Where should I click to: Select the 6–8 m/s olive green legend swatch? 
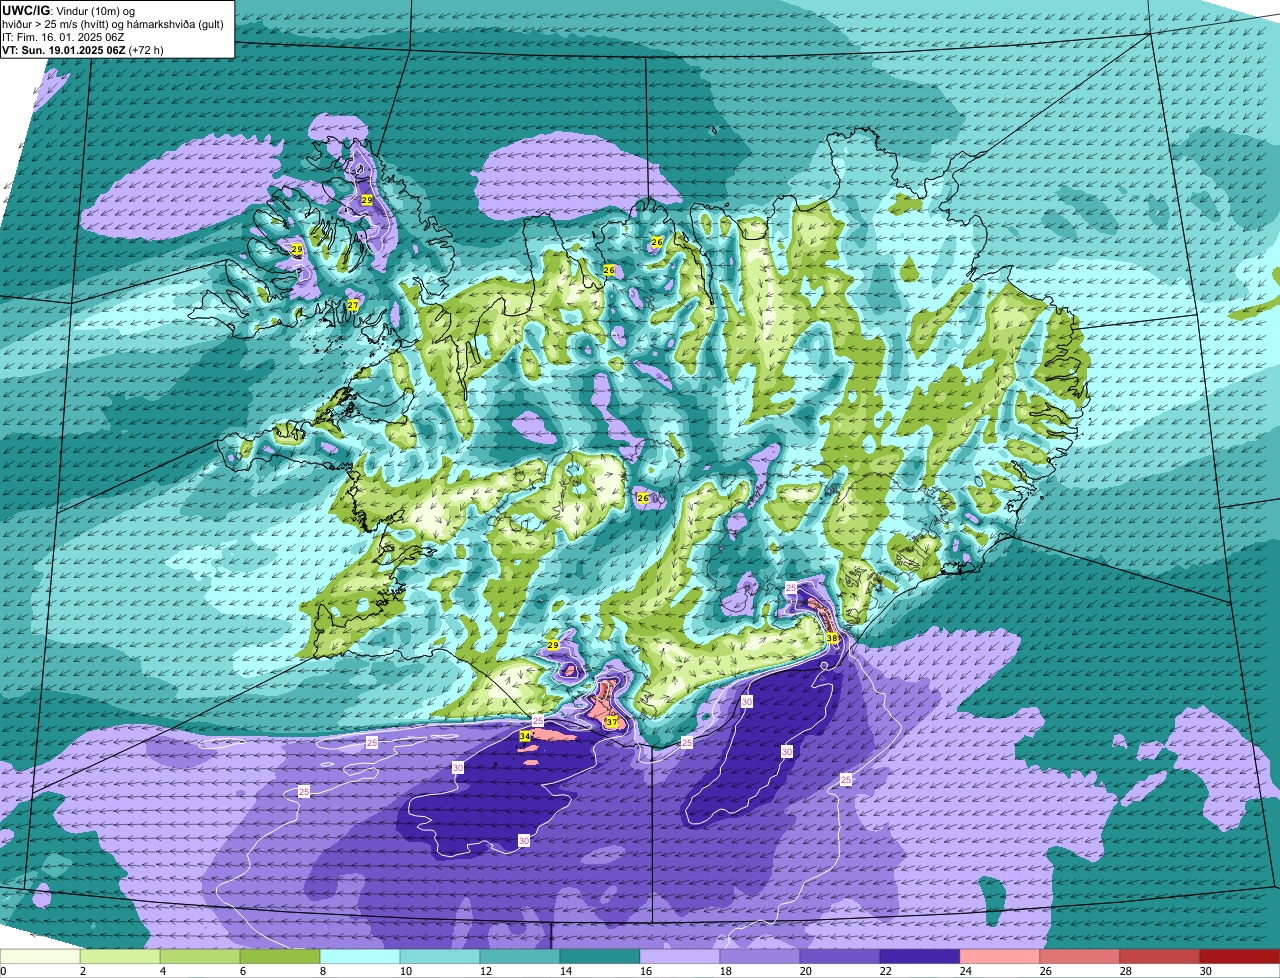[280, 957]
